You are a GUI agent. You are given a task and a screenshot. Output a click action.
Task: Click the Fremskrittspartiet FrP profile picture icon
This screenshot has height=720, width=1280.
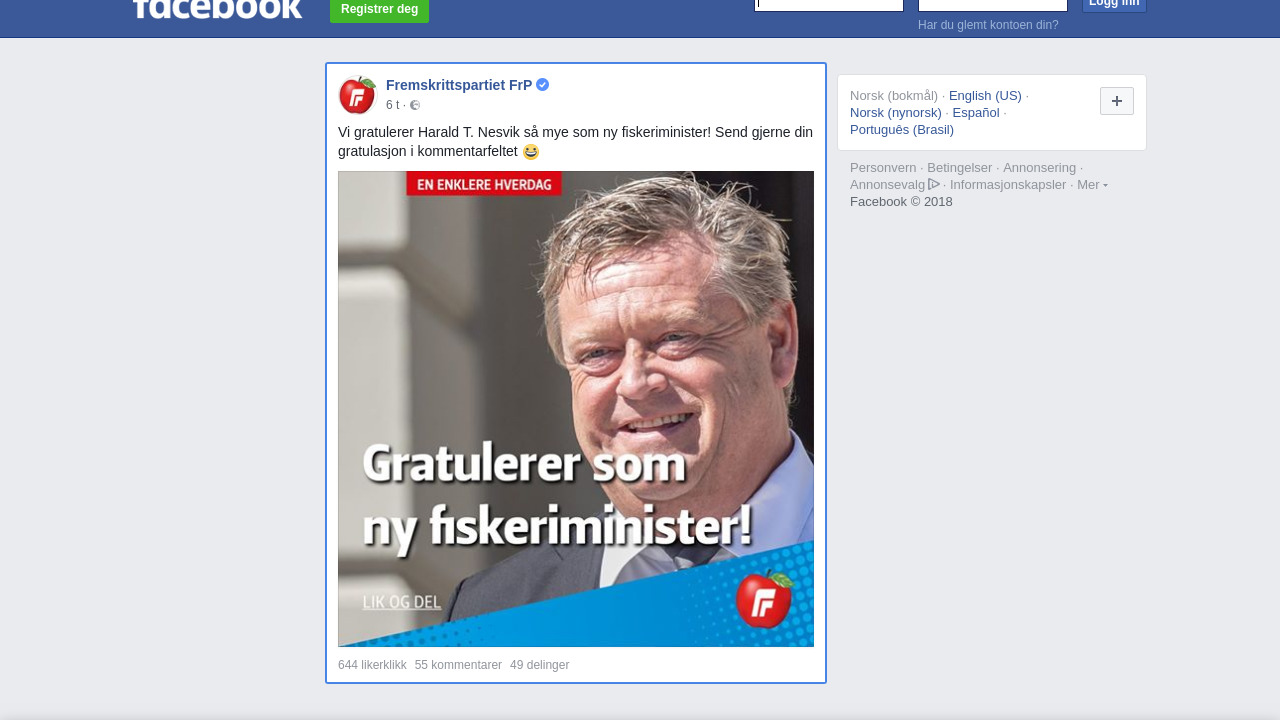click(x=357, y=95)
